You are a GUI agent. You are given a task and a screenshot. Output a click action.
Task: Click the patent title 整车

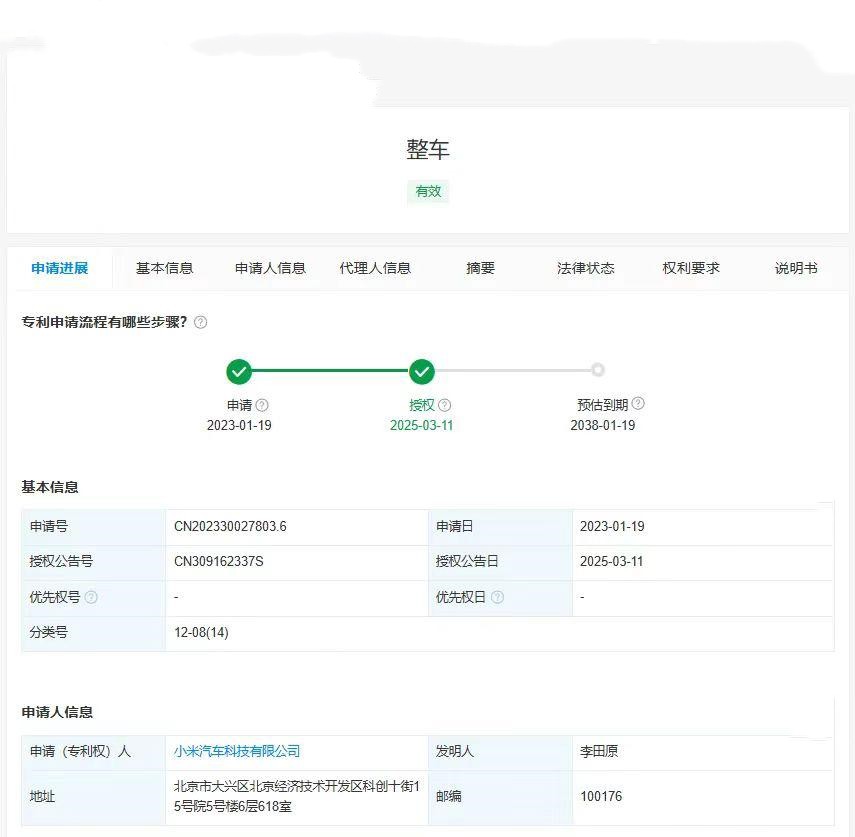click(x=428, y=149)
